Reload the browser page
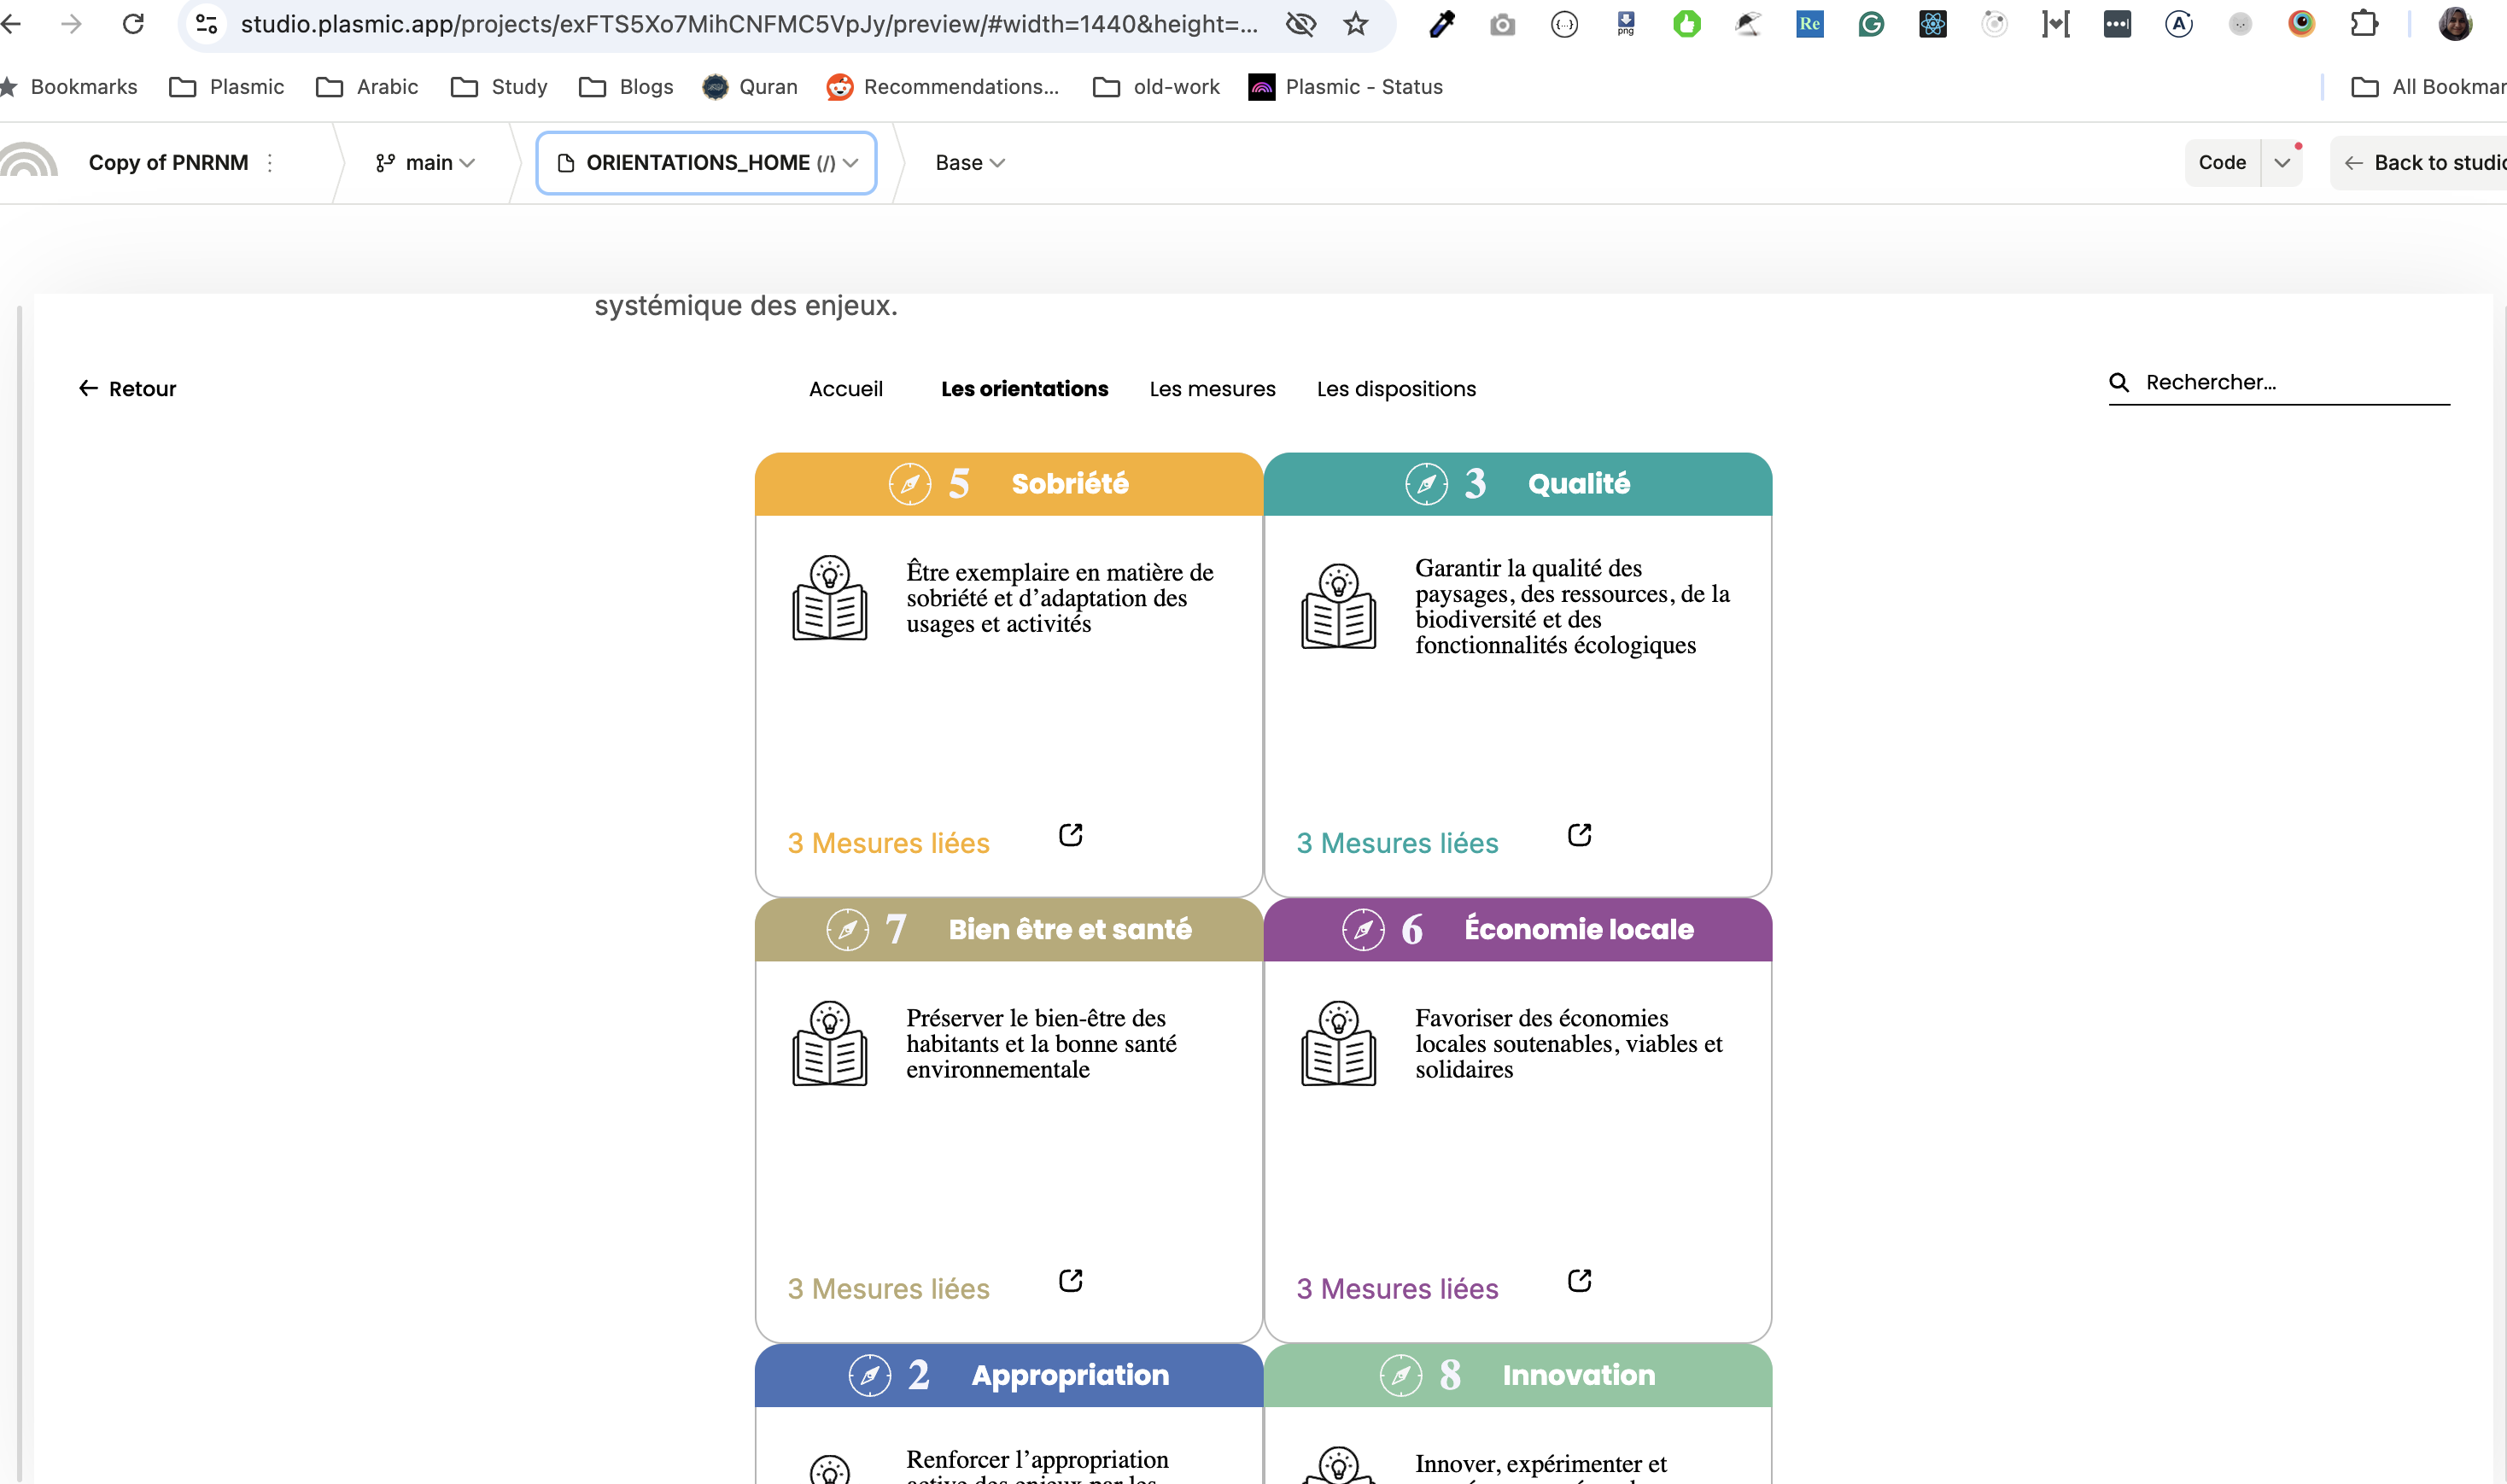2507x1484 pixels. coord(133,23)
